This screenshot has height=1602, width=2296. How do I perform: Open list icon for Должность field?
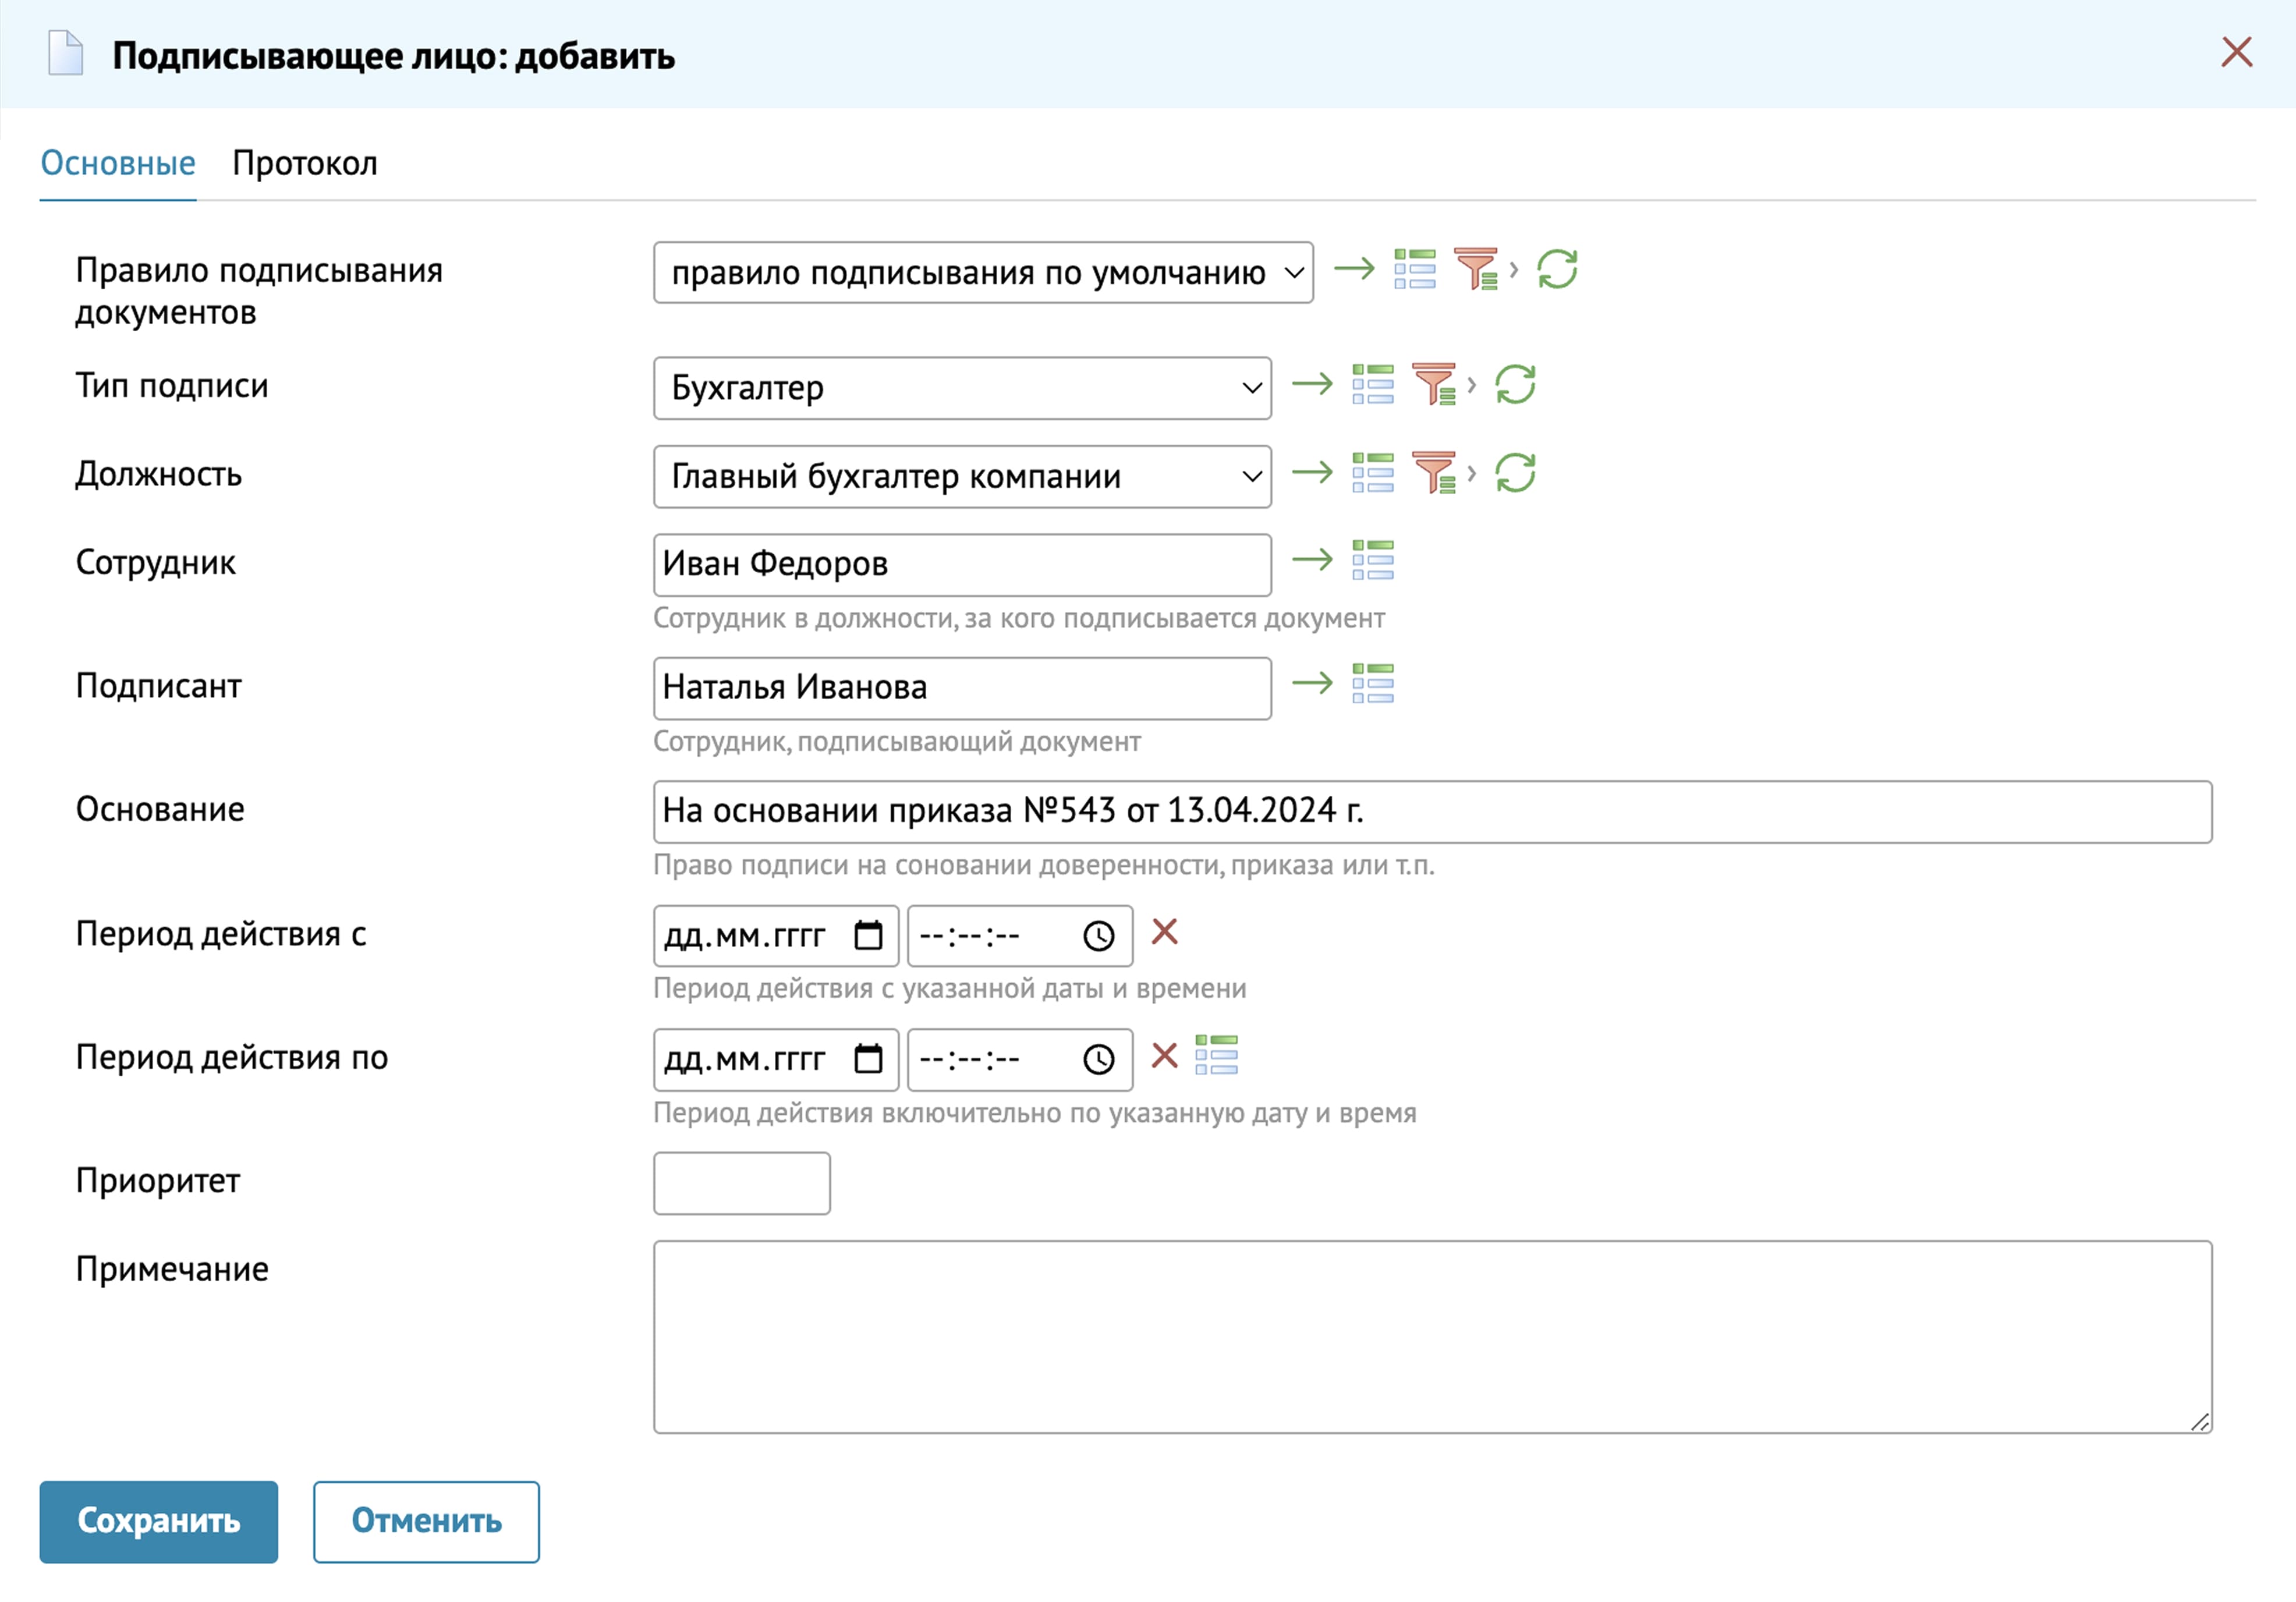1373,472
